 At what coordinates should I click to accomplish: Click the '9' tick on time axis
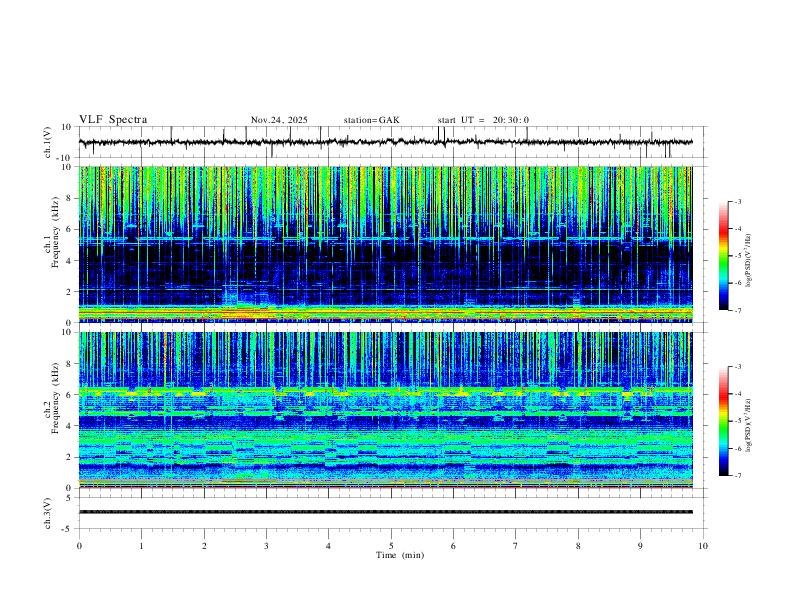pos(640,546)
